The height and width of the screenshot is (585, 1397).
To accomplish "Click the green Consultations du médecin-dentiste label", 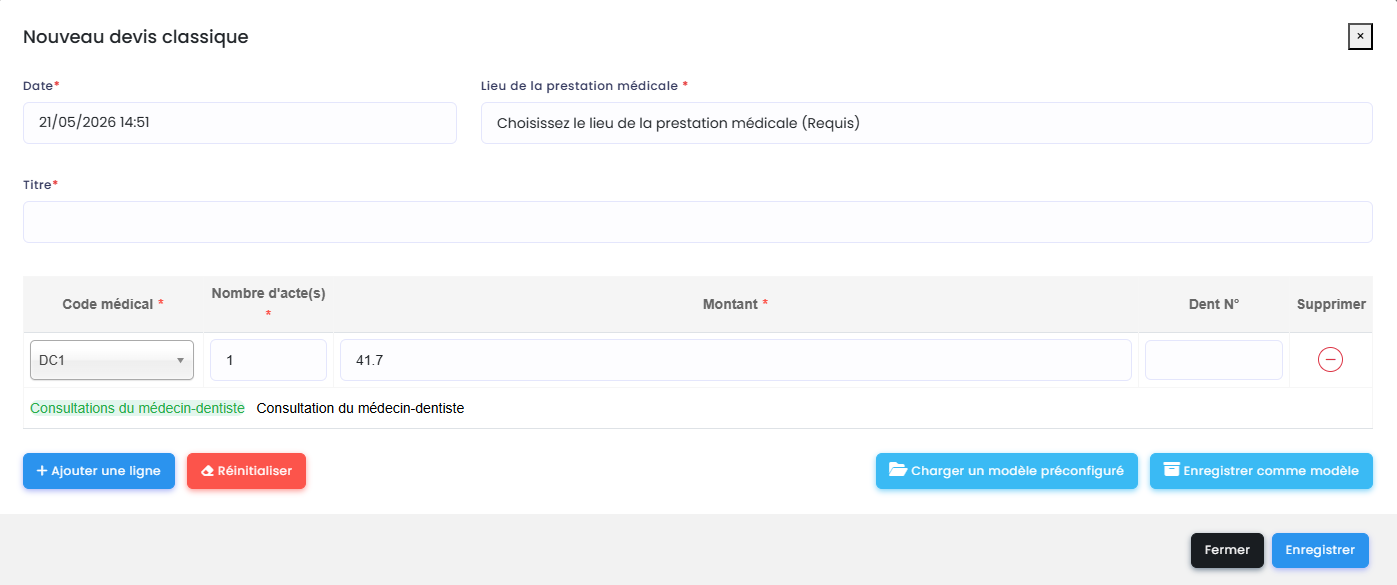I will coord(137,409).
